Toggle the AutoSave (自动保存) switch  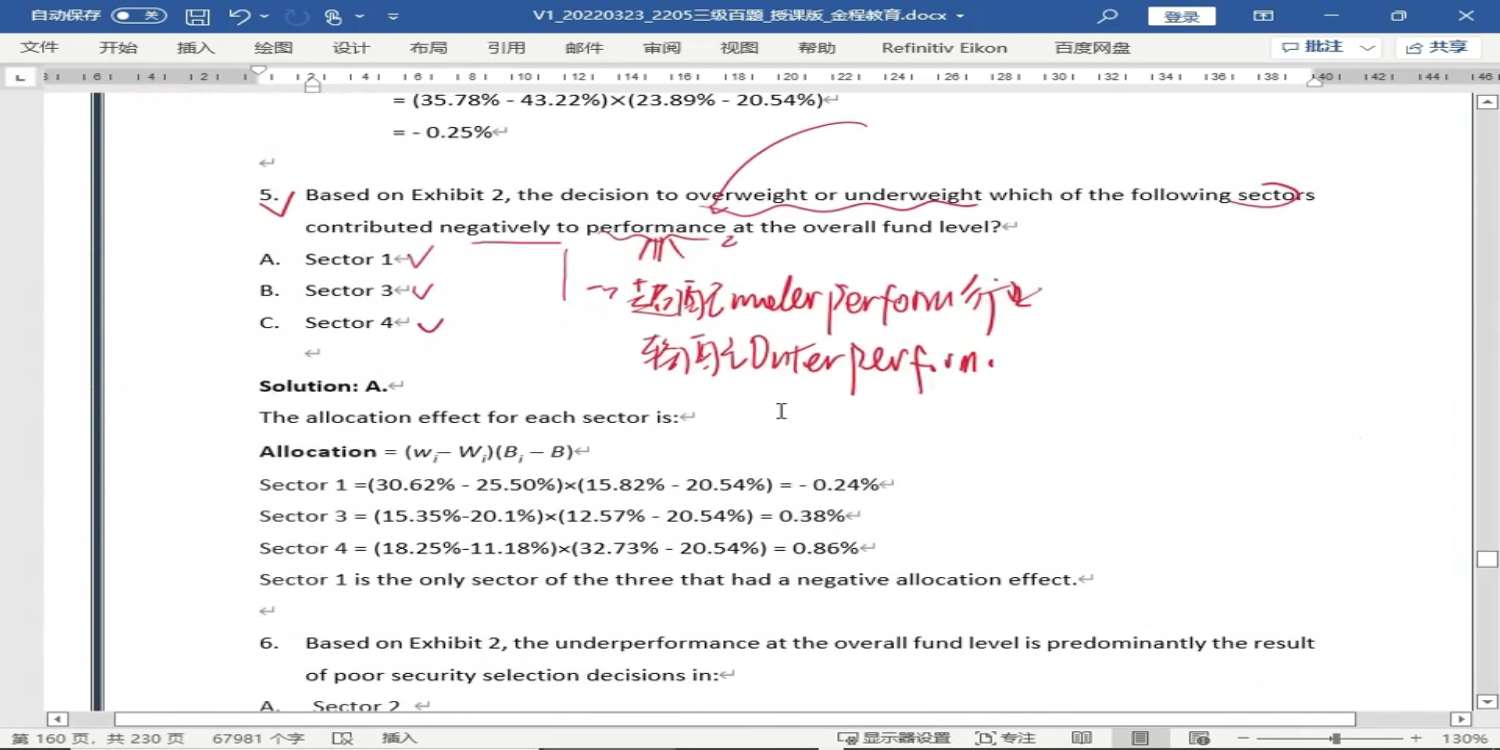[138, 16]
